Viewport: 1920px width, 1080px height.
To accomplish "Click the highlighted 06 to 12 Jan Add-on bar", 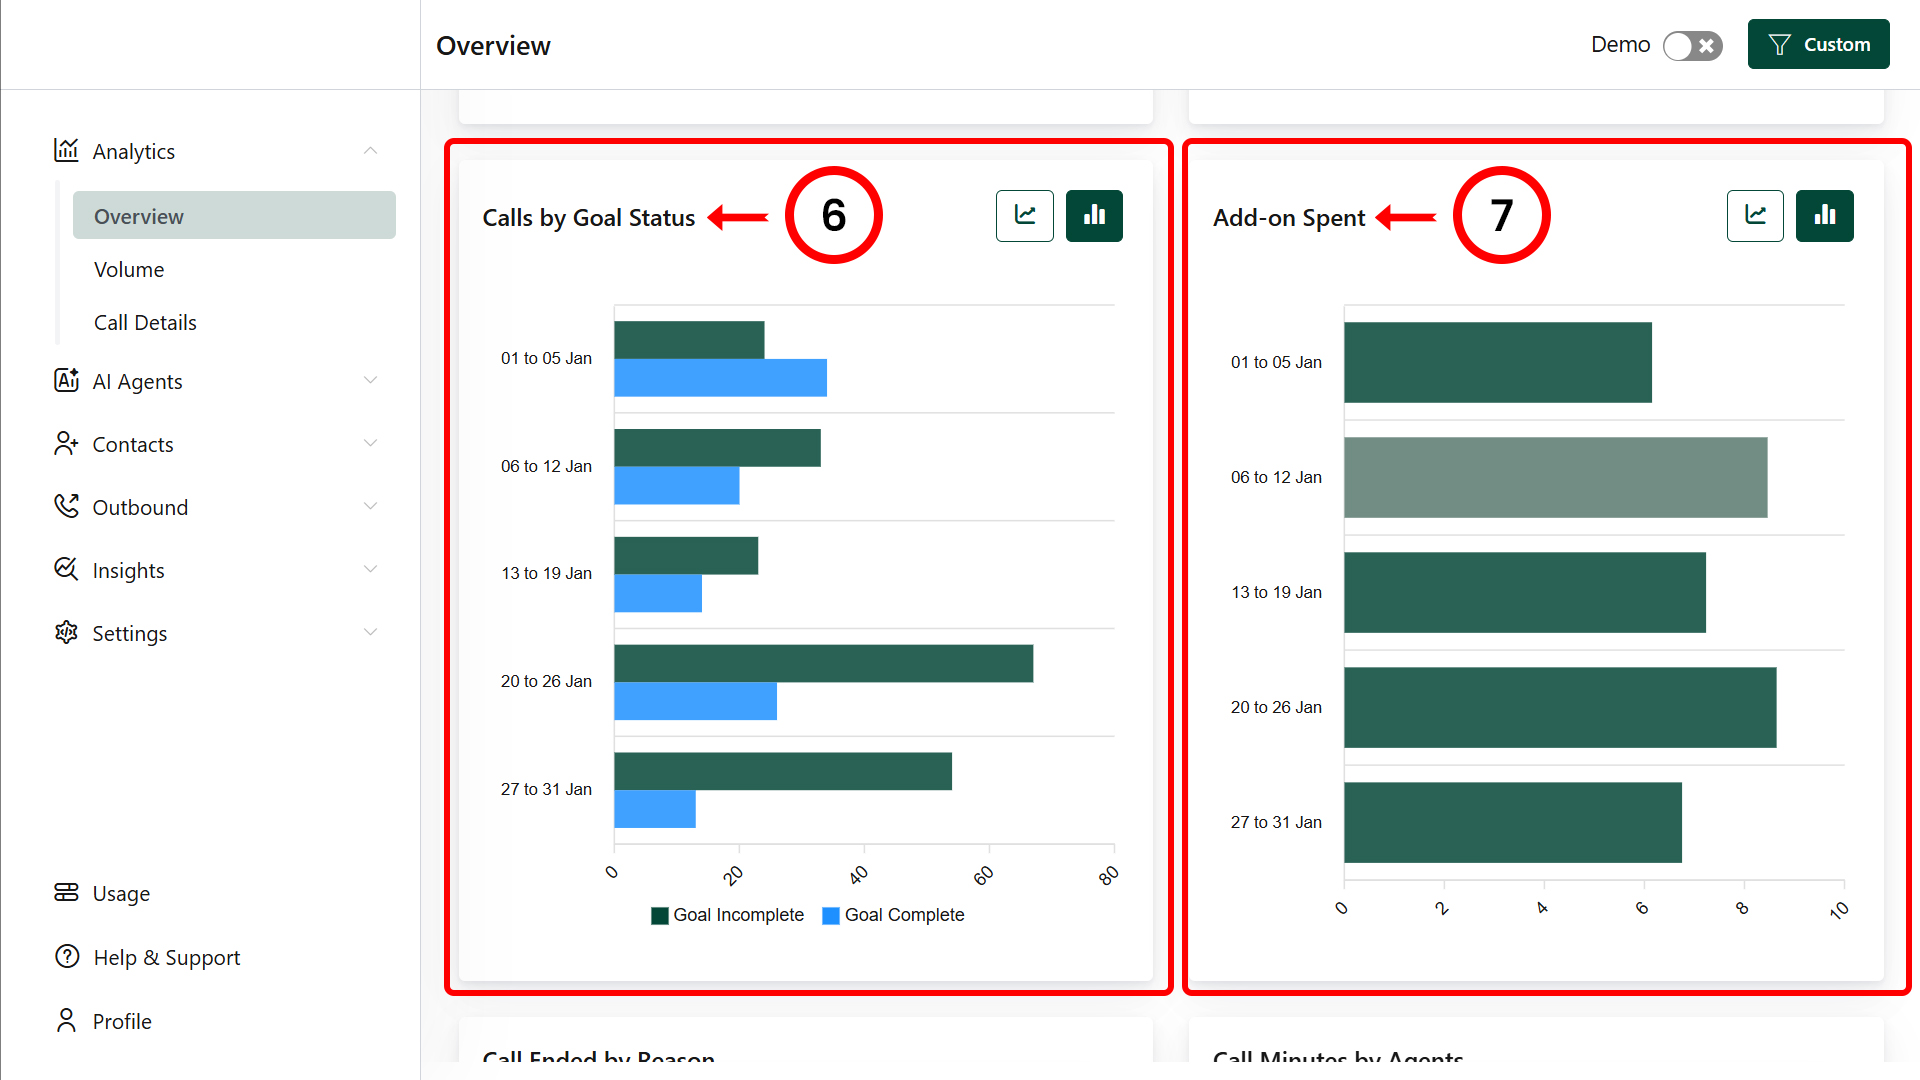I will 1555,477.
